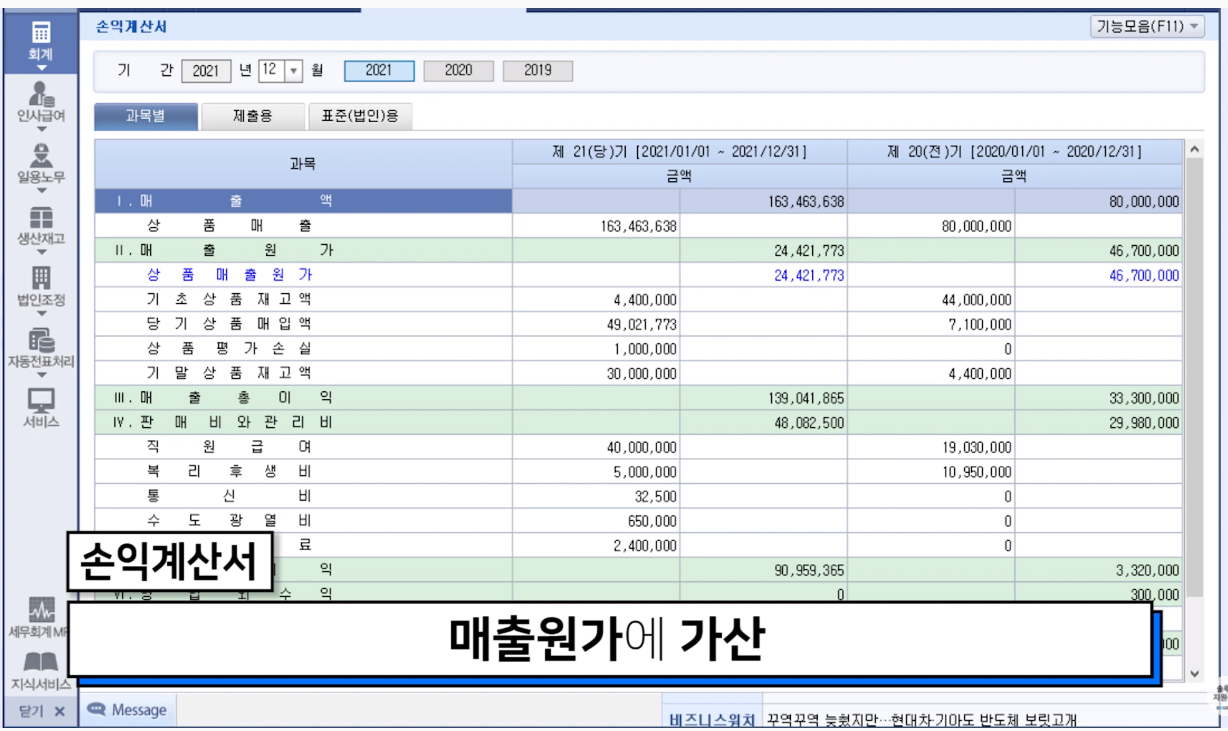Select the 통신비 row
The height and width of the screenshot is (731, 1228).
point(638,496)
